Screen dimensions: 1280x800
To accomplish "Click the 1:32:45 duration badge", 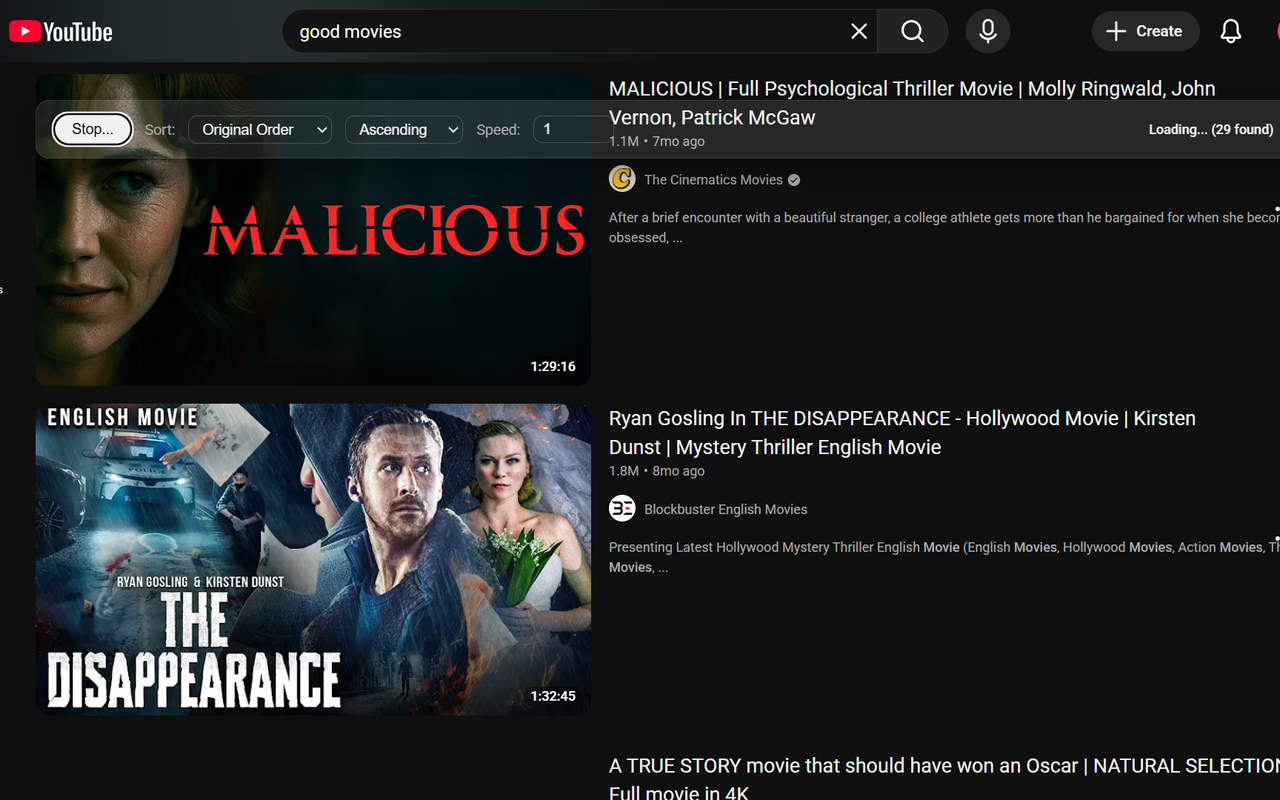I will (553, 696).
